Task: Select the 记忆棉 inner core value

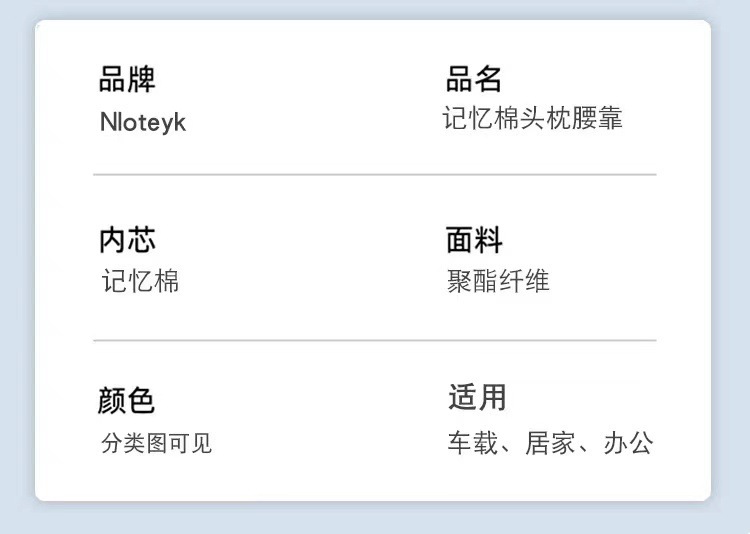Action: click(x=140, y=281)
